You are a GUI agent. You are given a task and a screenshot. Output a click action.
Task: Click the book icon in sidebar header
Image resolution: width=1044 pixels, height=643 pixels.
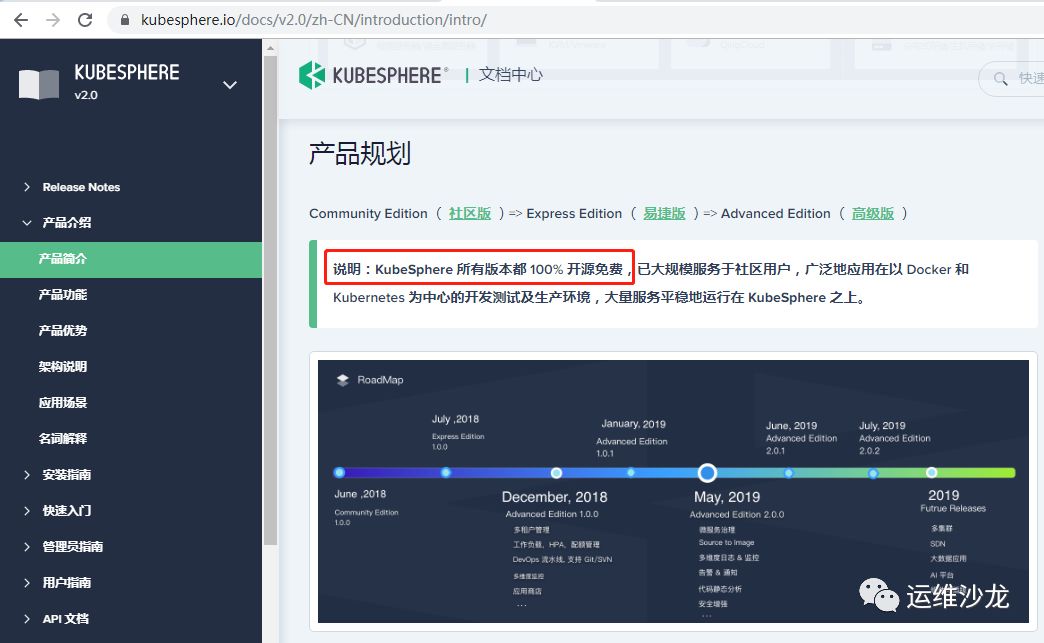point(39,84)
